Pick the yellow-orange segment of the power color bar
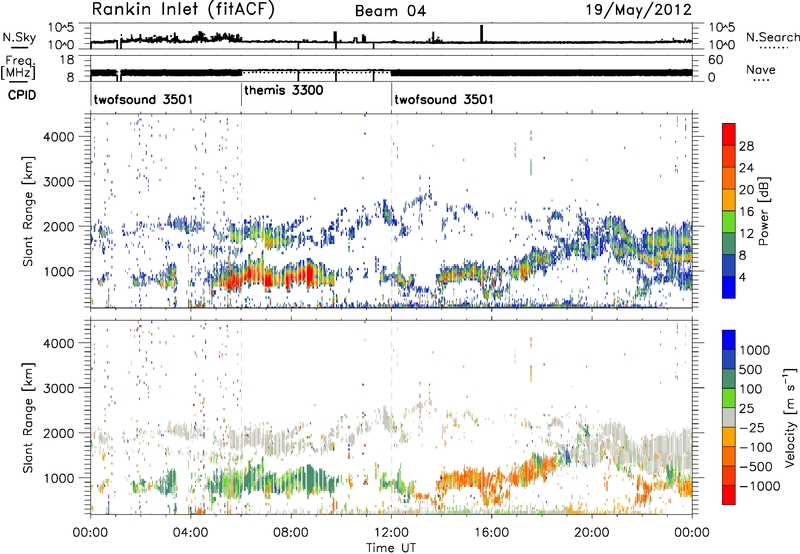The width and height of the screenshot is (800, 554). (729, 199)
